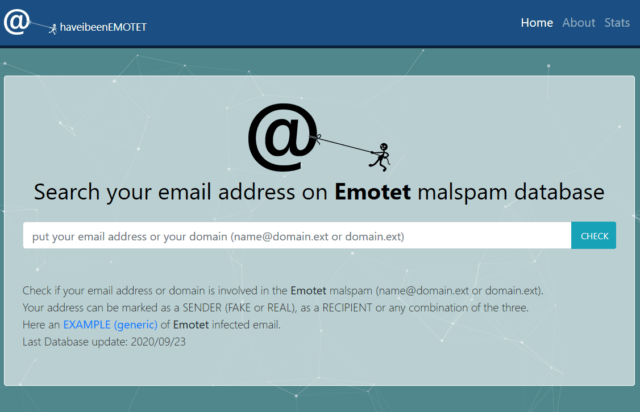Image resolution: width=640 pixels, height=412 pixels.
Task: Navigate to the Stats page
Action: [617, 23]
